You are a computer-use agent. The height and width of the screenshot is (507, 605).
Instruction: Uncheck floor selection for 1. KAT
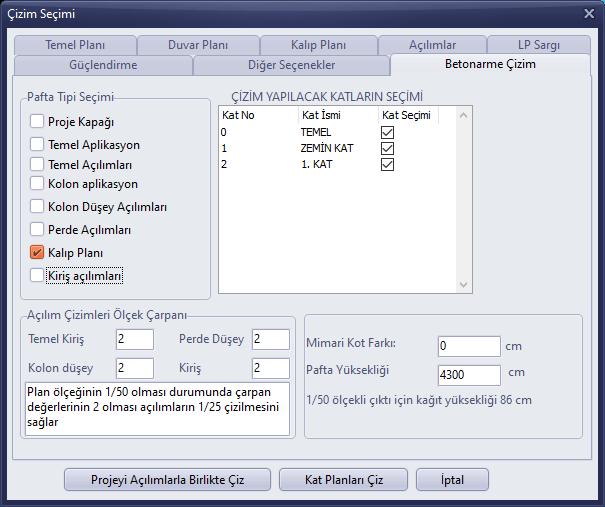coord(387,165)
